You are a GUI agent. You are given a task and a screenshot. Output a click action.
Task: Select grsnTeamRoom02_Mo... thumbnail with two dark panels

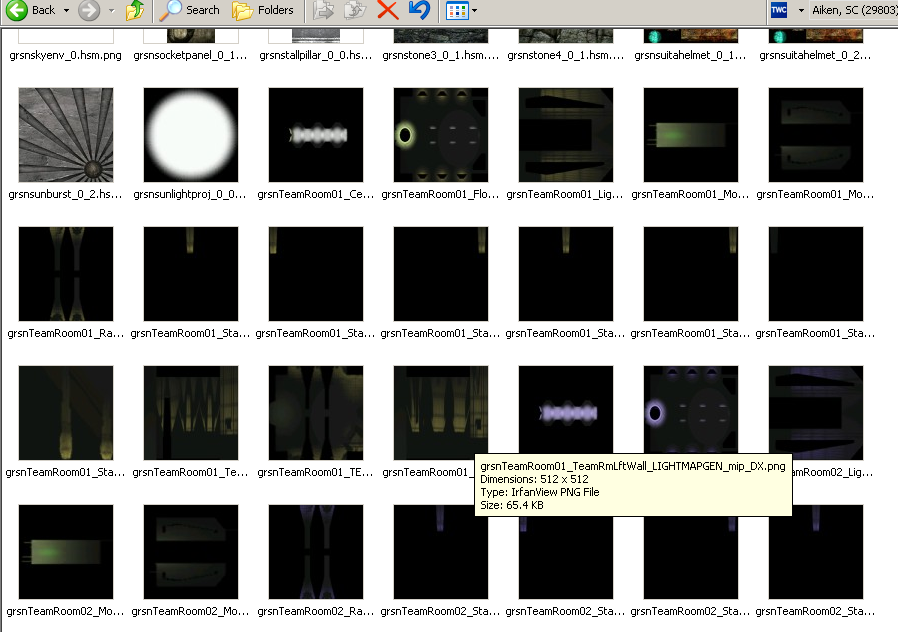coord(191,552)
